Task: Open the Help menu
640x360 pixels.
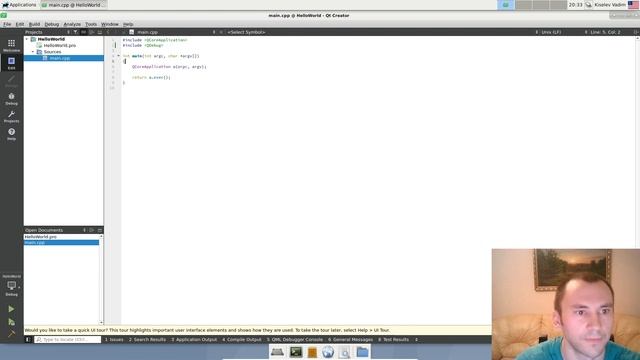Action: 128,24
